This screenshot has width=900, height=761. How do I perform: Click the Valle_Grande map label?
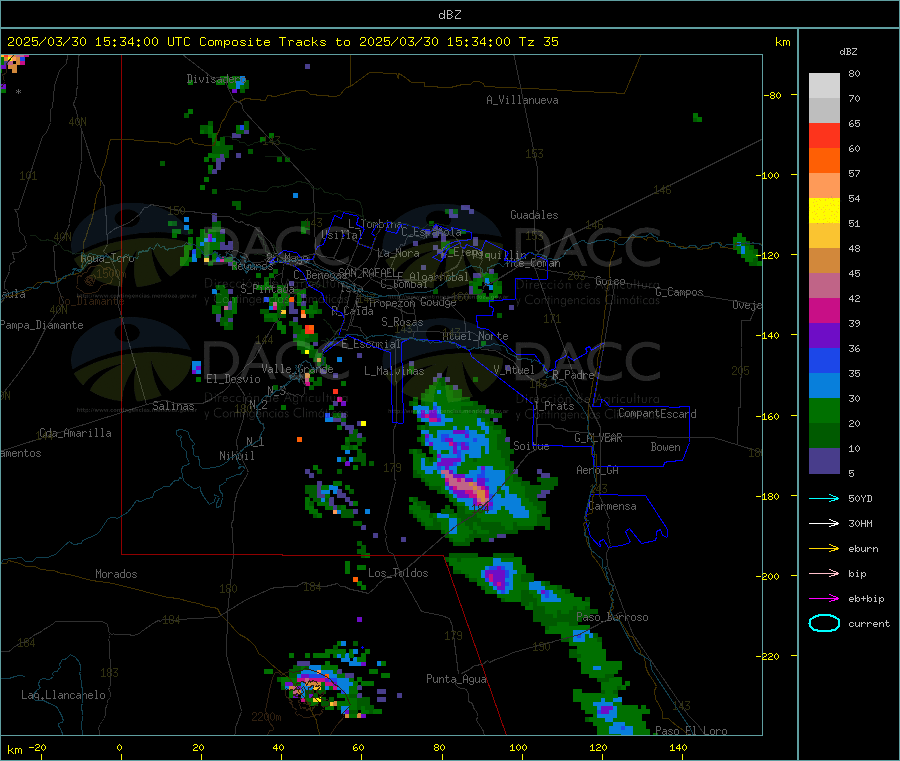[297, 369]
